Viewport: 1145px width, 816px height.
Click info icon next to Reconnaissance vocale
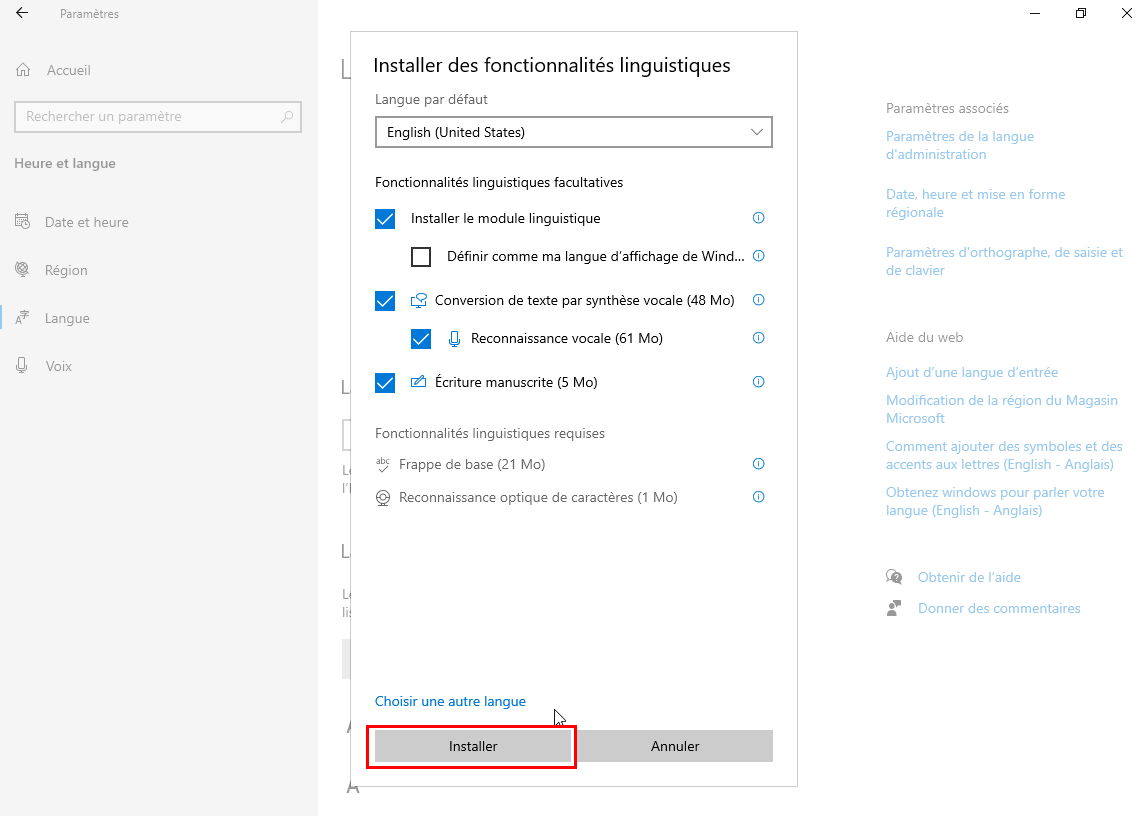coord(758,338)
